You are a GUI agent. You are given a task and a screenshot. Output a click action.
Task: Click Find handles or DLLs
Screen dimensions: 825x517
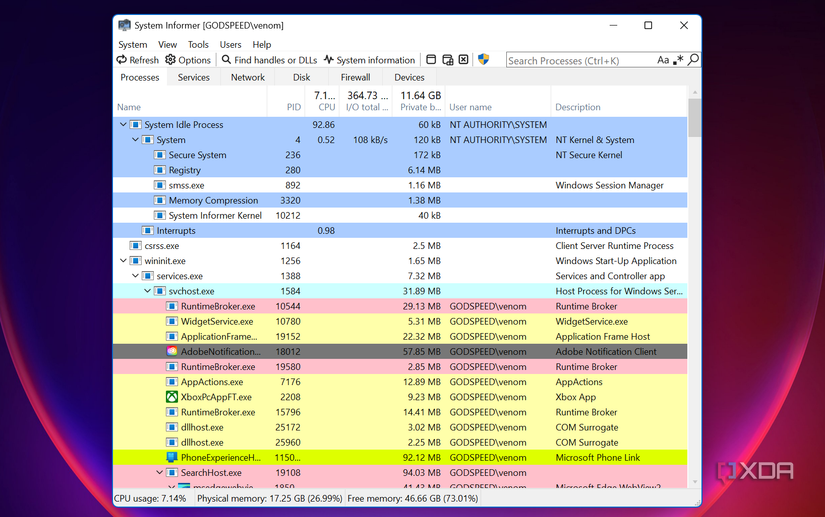pyautogui.click(x=269, y=60)
